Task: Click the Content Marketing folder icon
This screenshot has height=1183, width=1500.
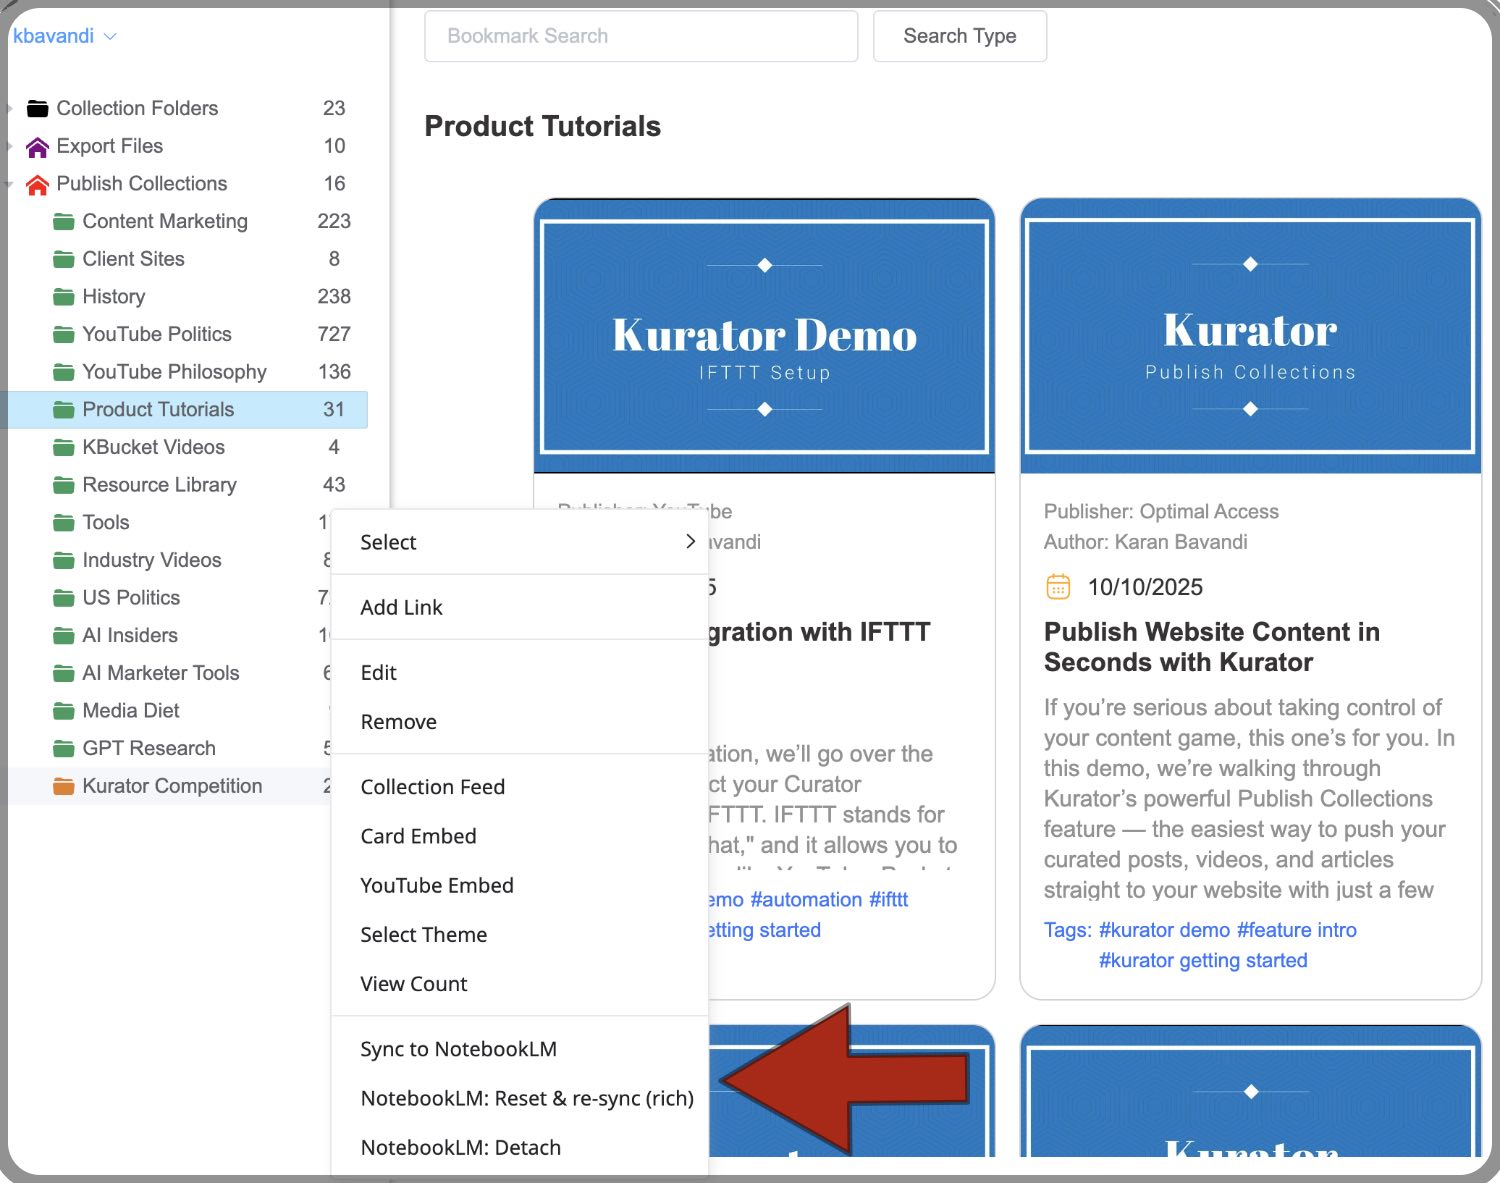Action: tap(64, 222)
